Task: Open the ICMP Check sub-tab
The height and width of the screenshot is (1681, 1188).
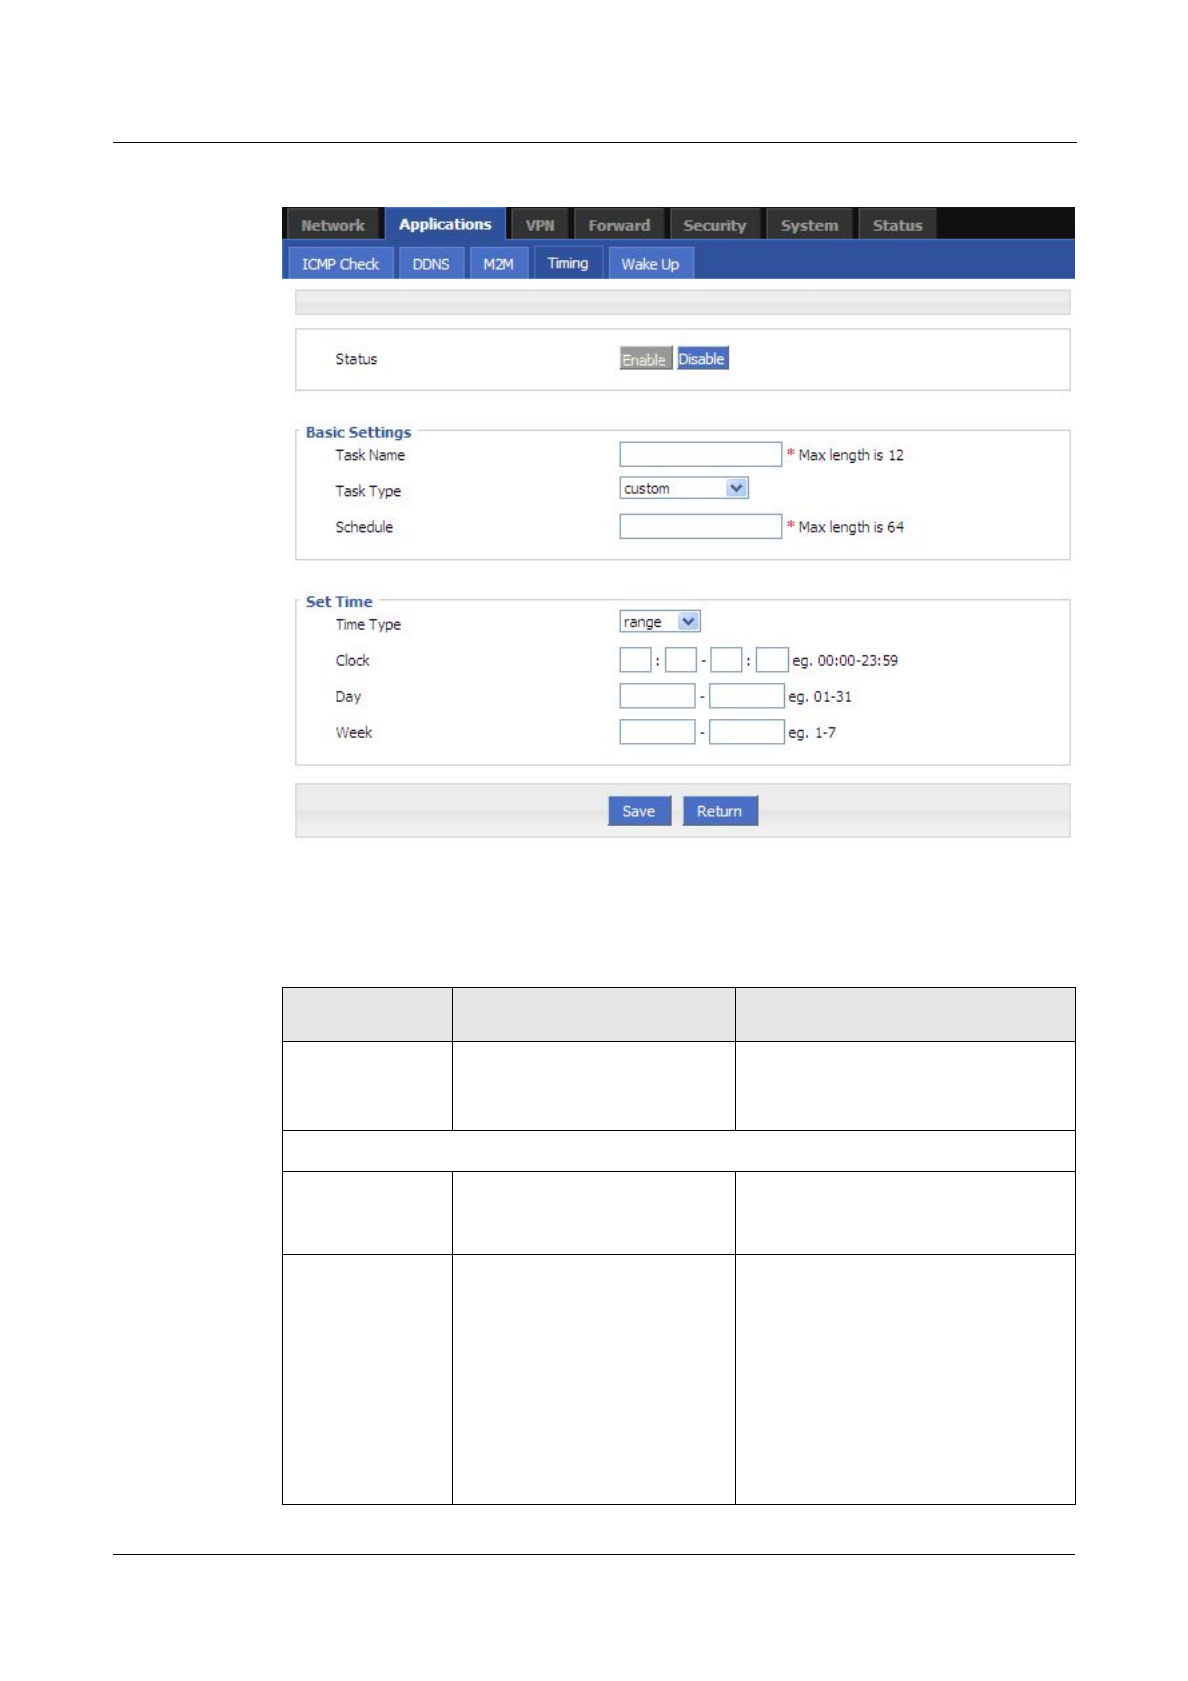Action: [340, 264]
